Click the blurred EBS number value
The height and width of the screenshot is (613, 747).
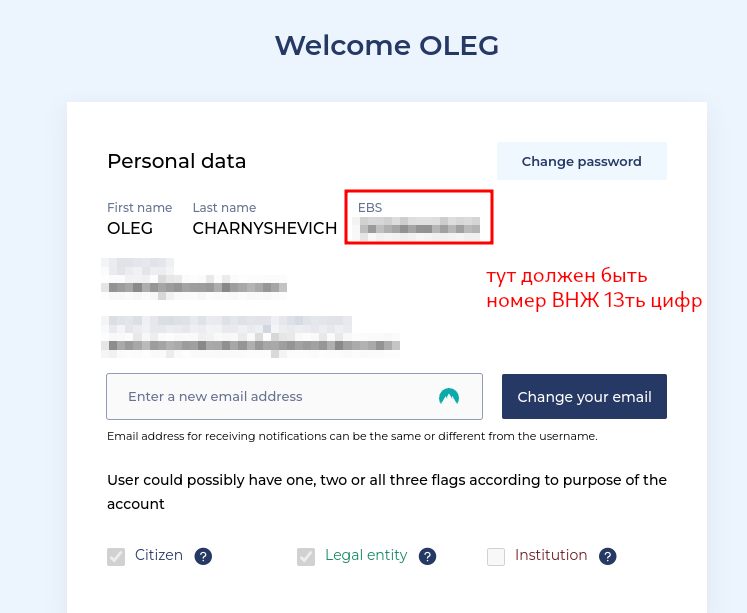(x=420, y=229)
